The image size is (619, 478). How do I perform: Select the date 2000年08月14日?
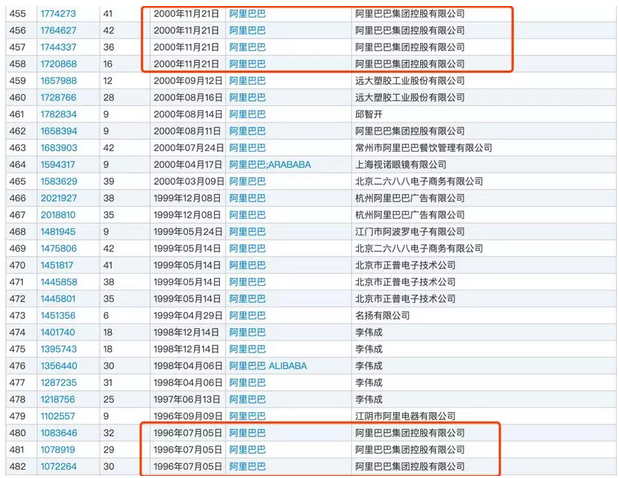pyautogui.click(x=188, y=114)
